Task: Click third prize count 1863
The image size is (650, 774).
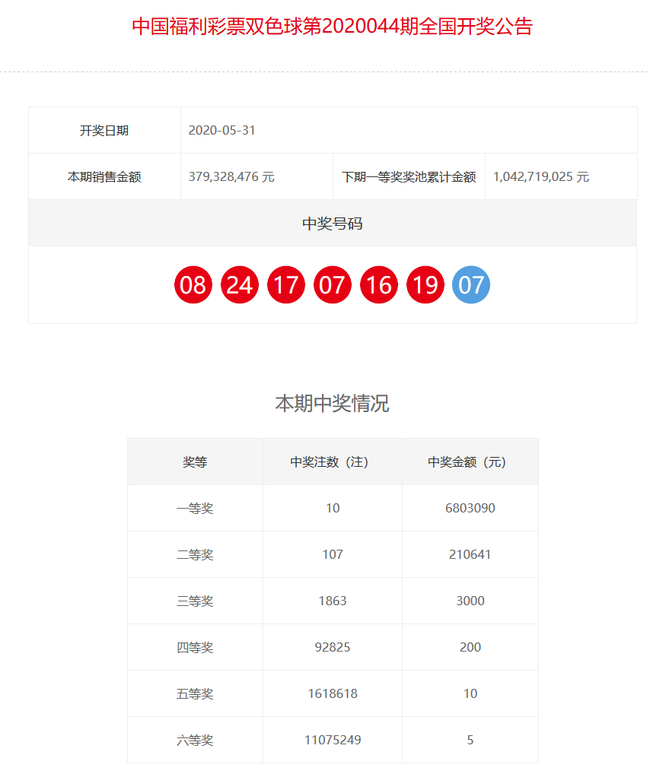Action: (333, 601)
